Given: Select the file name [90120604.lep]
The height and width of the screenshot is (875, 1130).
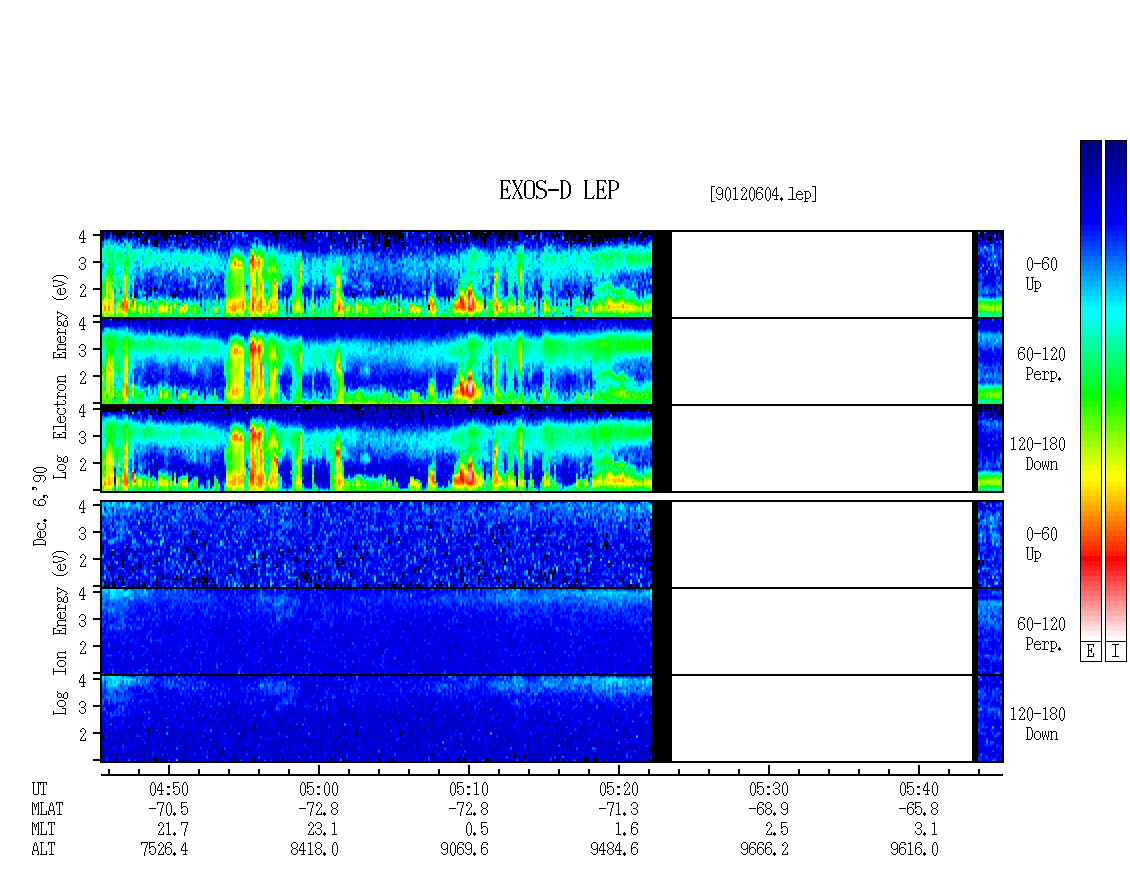Looking at the screenshot, I should tap(763, 194).
